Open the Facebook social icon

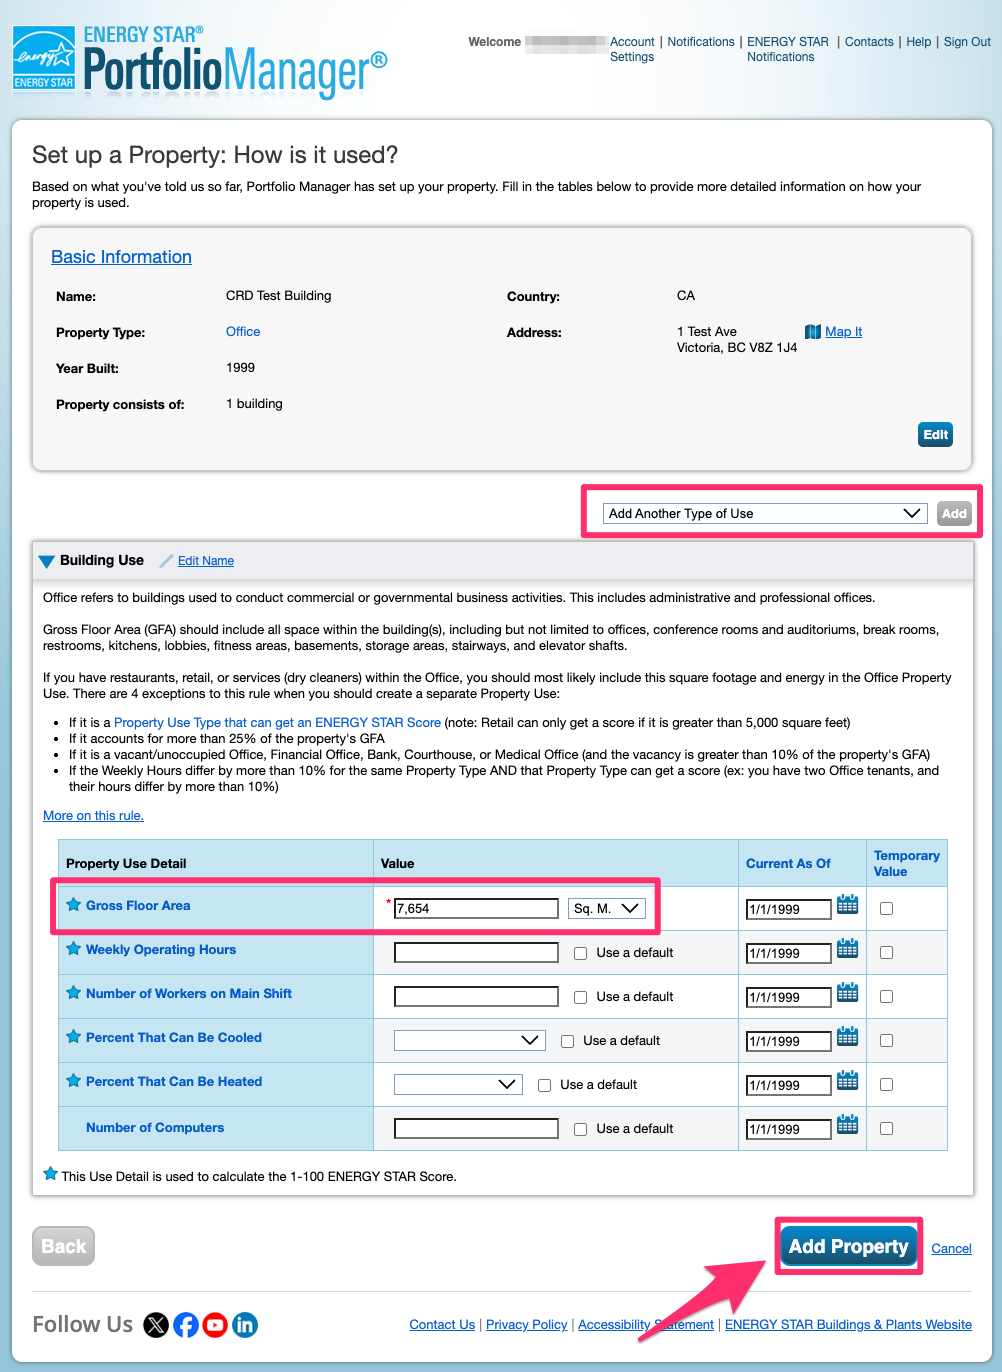coord(186,1325)
